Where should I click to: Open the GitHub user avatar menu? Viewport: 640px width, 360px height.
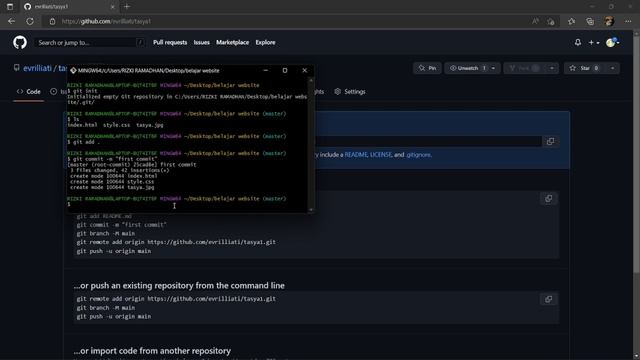coord(612,42)
